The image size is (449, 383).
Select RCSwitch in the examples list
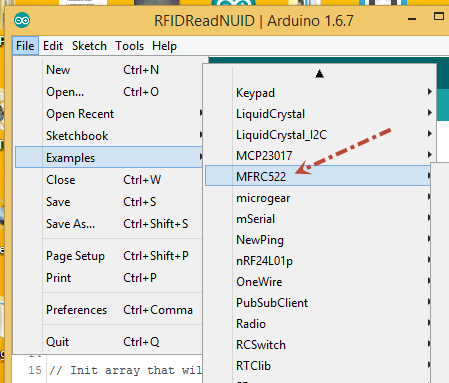(x=318, y=345)
